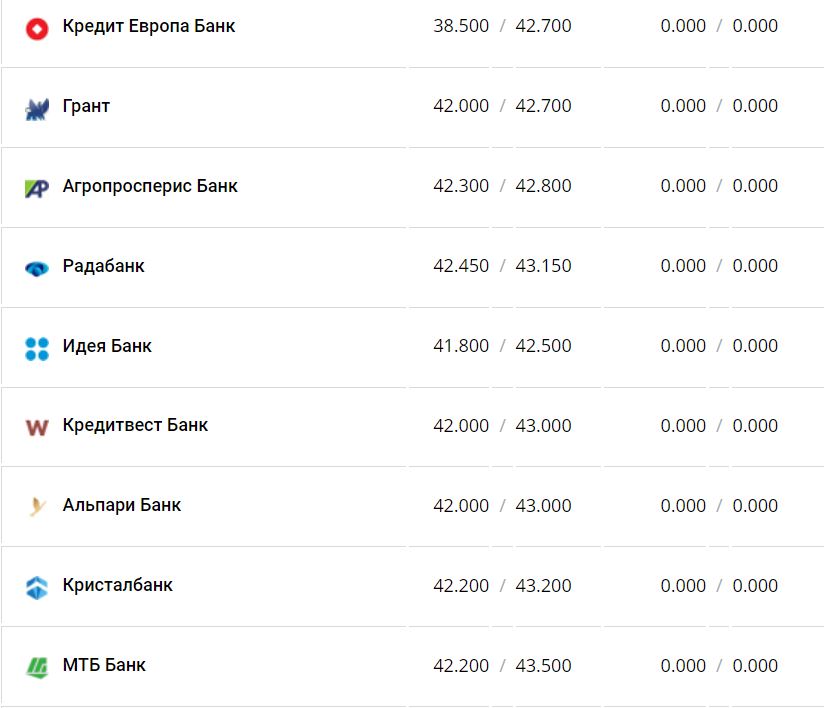
Task: Click the Идея Банк four-dots logo
Action: pyautogui.click(x=37, y=348)
